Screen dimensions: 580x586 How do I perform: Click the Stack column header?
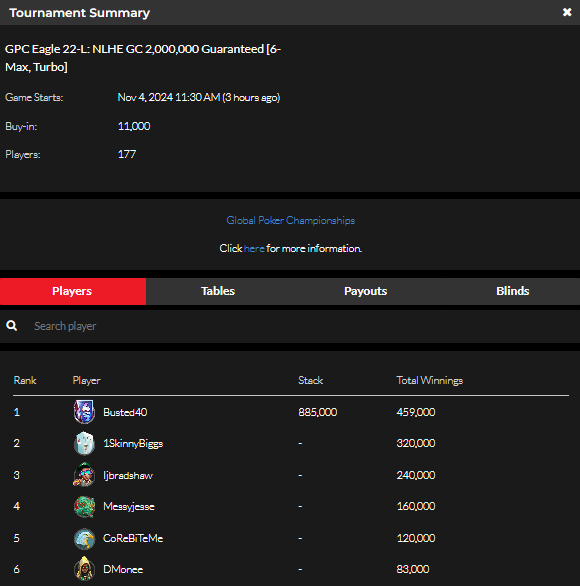(x=311, y=380)
